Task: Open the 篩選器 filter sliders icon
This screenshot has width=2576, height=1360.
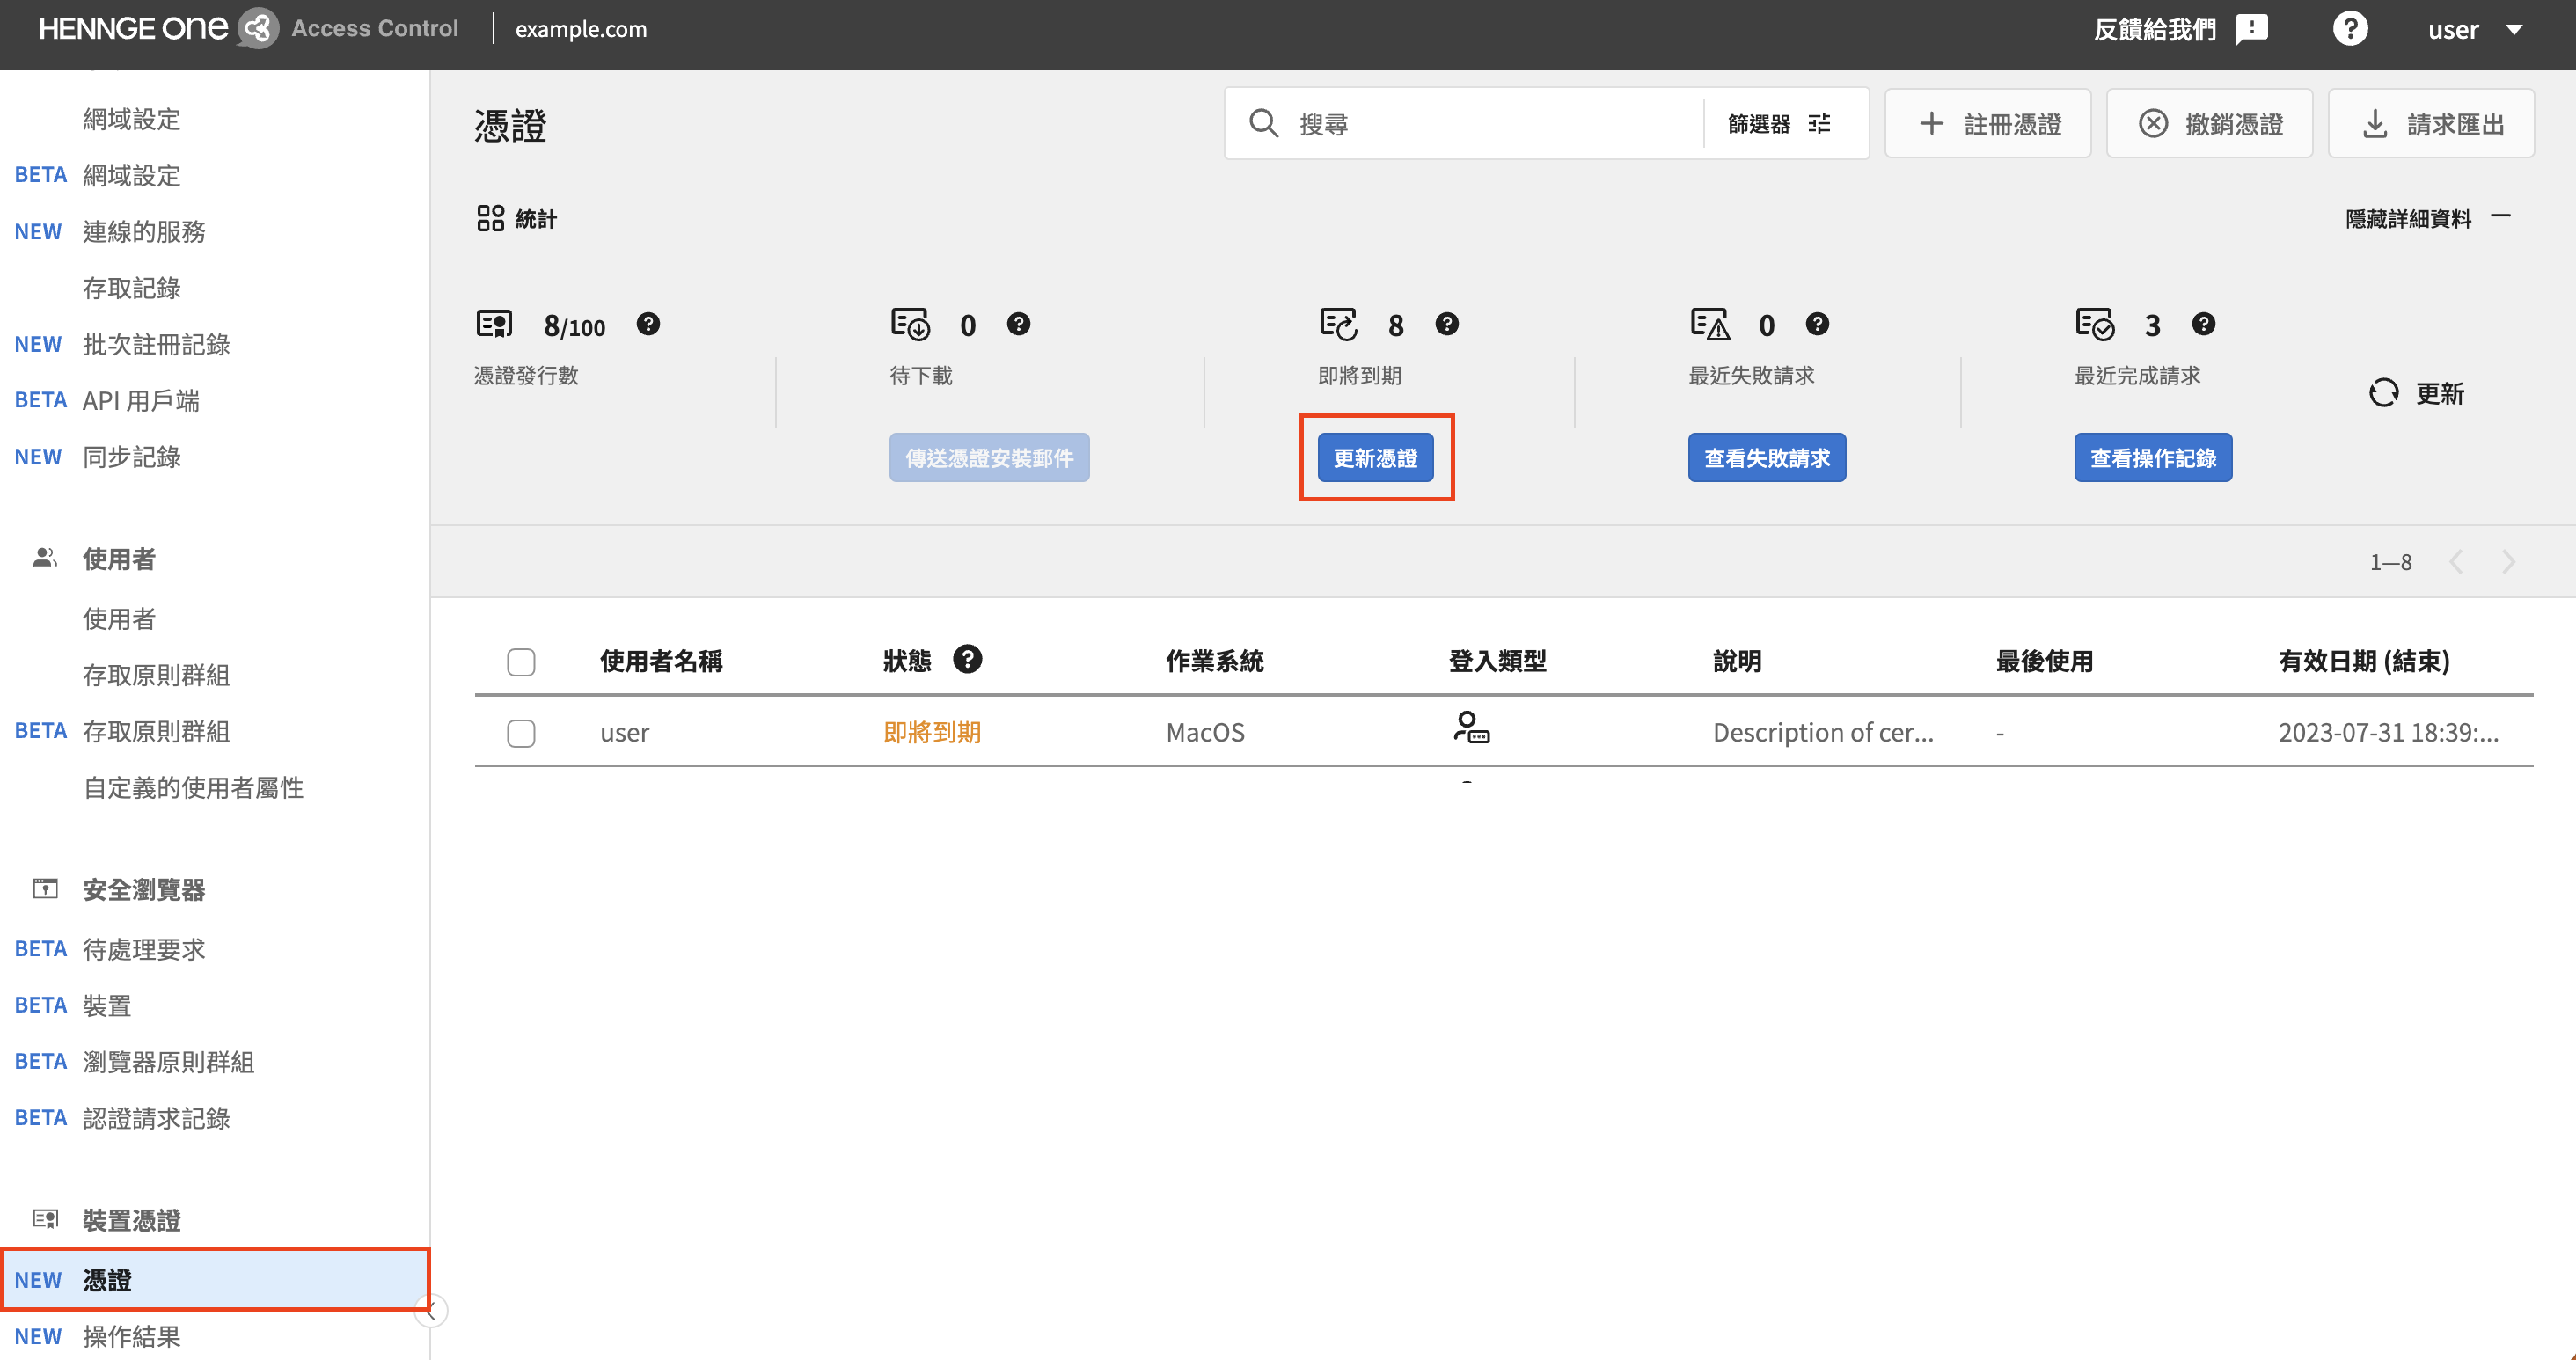Action: [1819, 123]
